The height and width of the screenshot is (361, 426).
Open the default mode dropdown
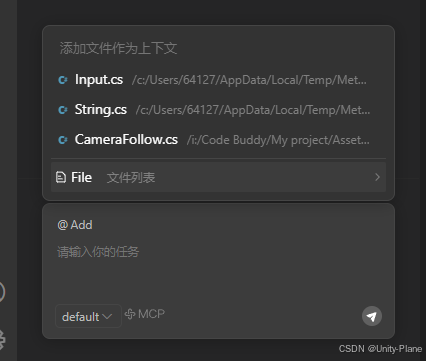88,316
